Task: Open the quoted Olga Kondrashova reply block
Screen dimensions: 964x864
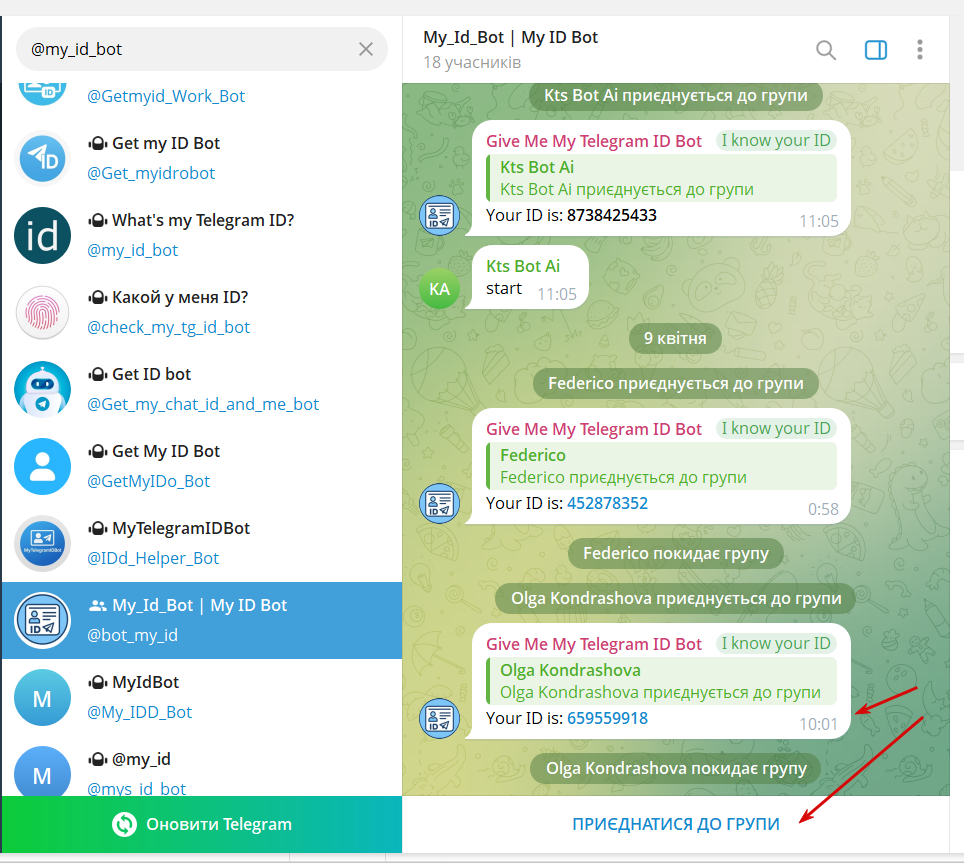Action: (x=662, y=681)
